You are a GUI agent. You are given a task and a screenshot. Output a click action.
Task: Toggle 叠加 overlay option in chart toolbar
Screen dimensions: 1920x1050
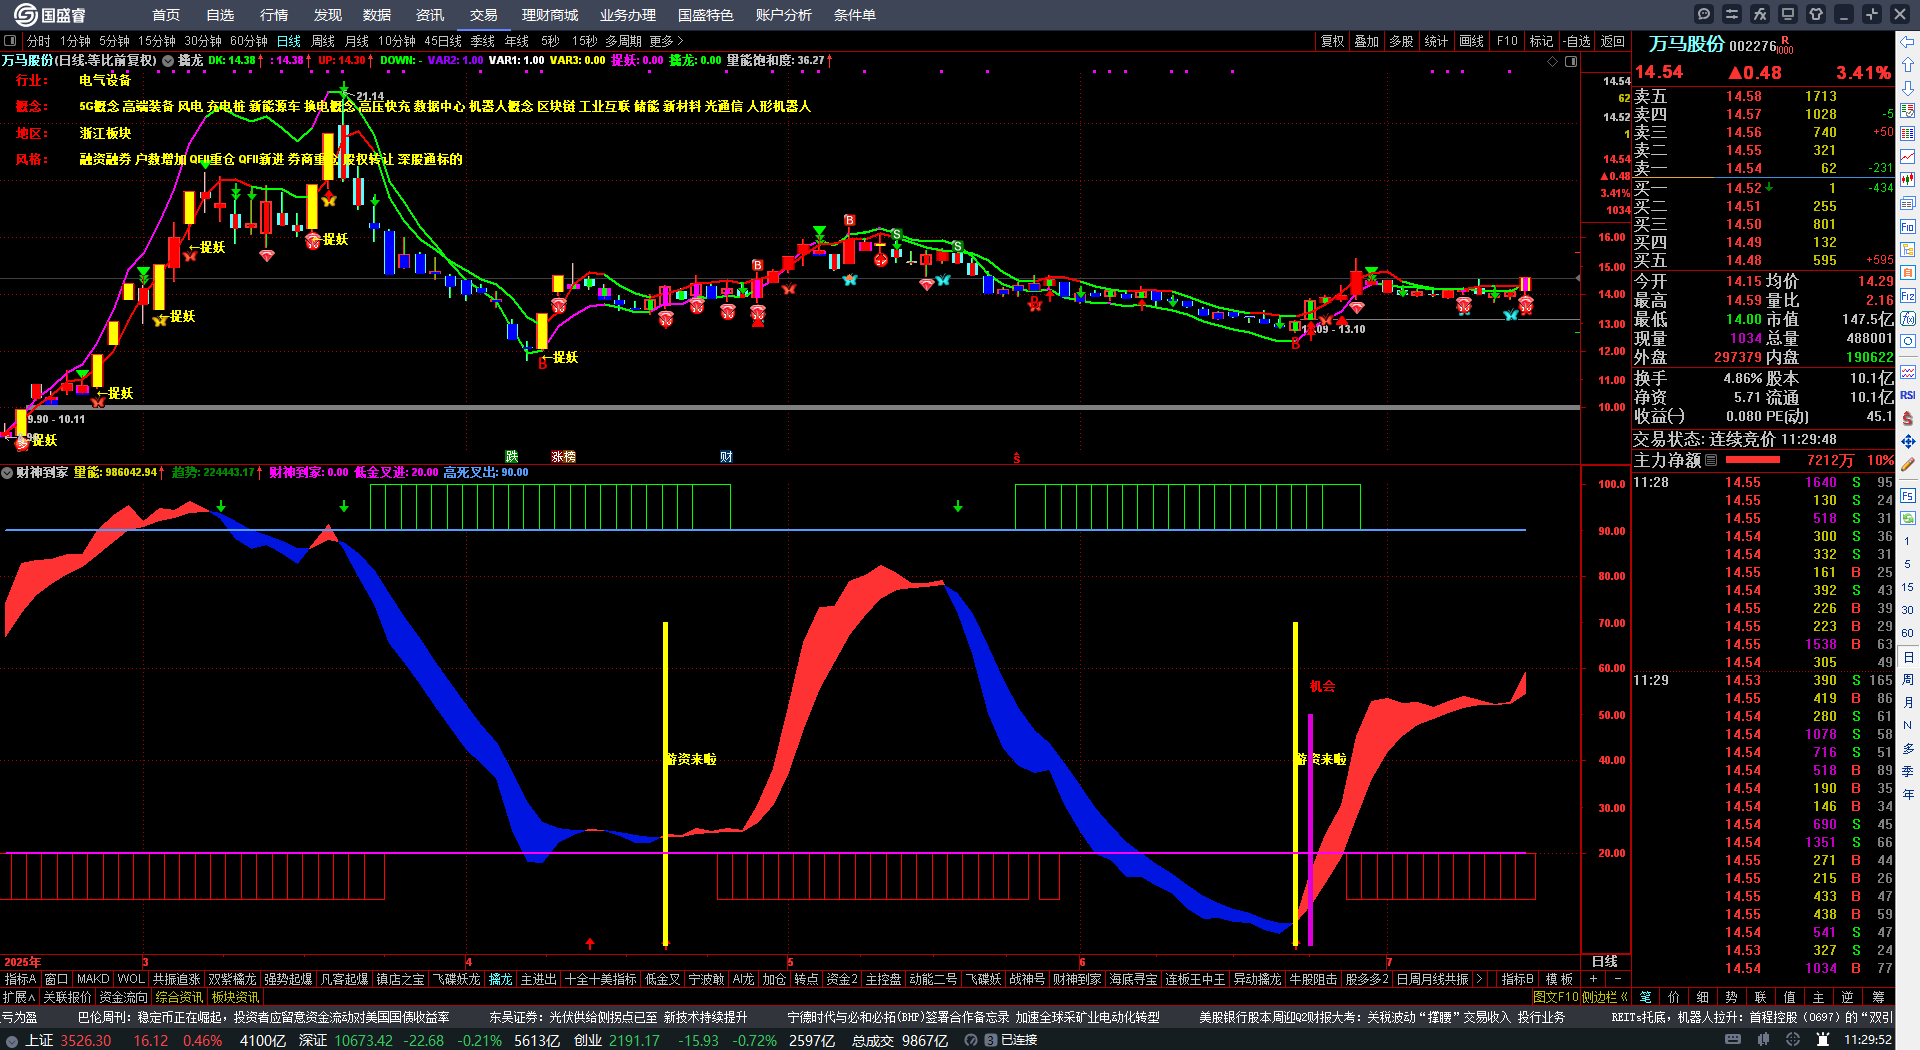click(1367, 41)
